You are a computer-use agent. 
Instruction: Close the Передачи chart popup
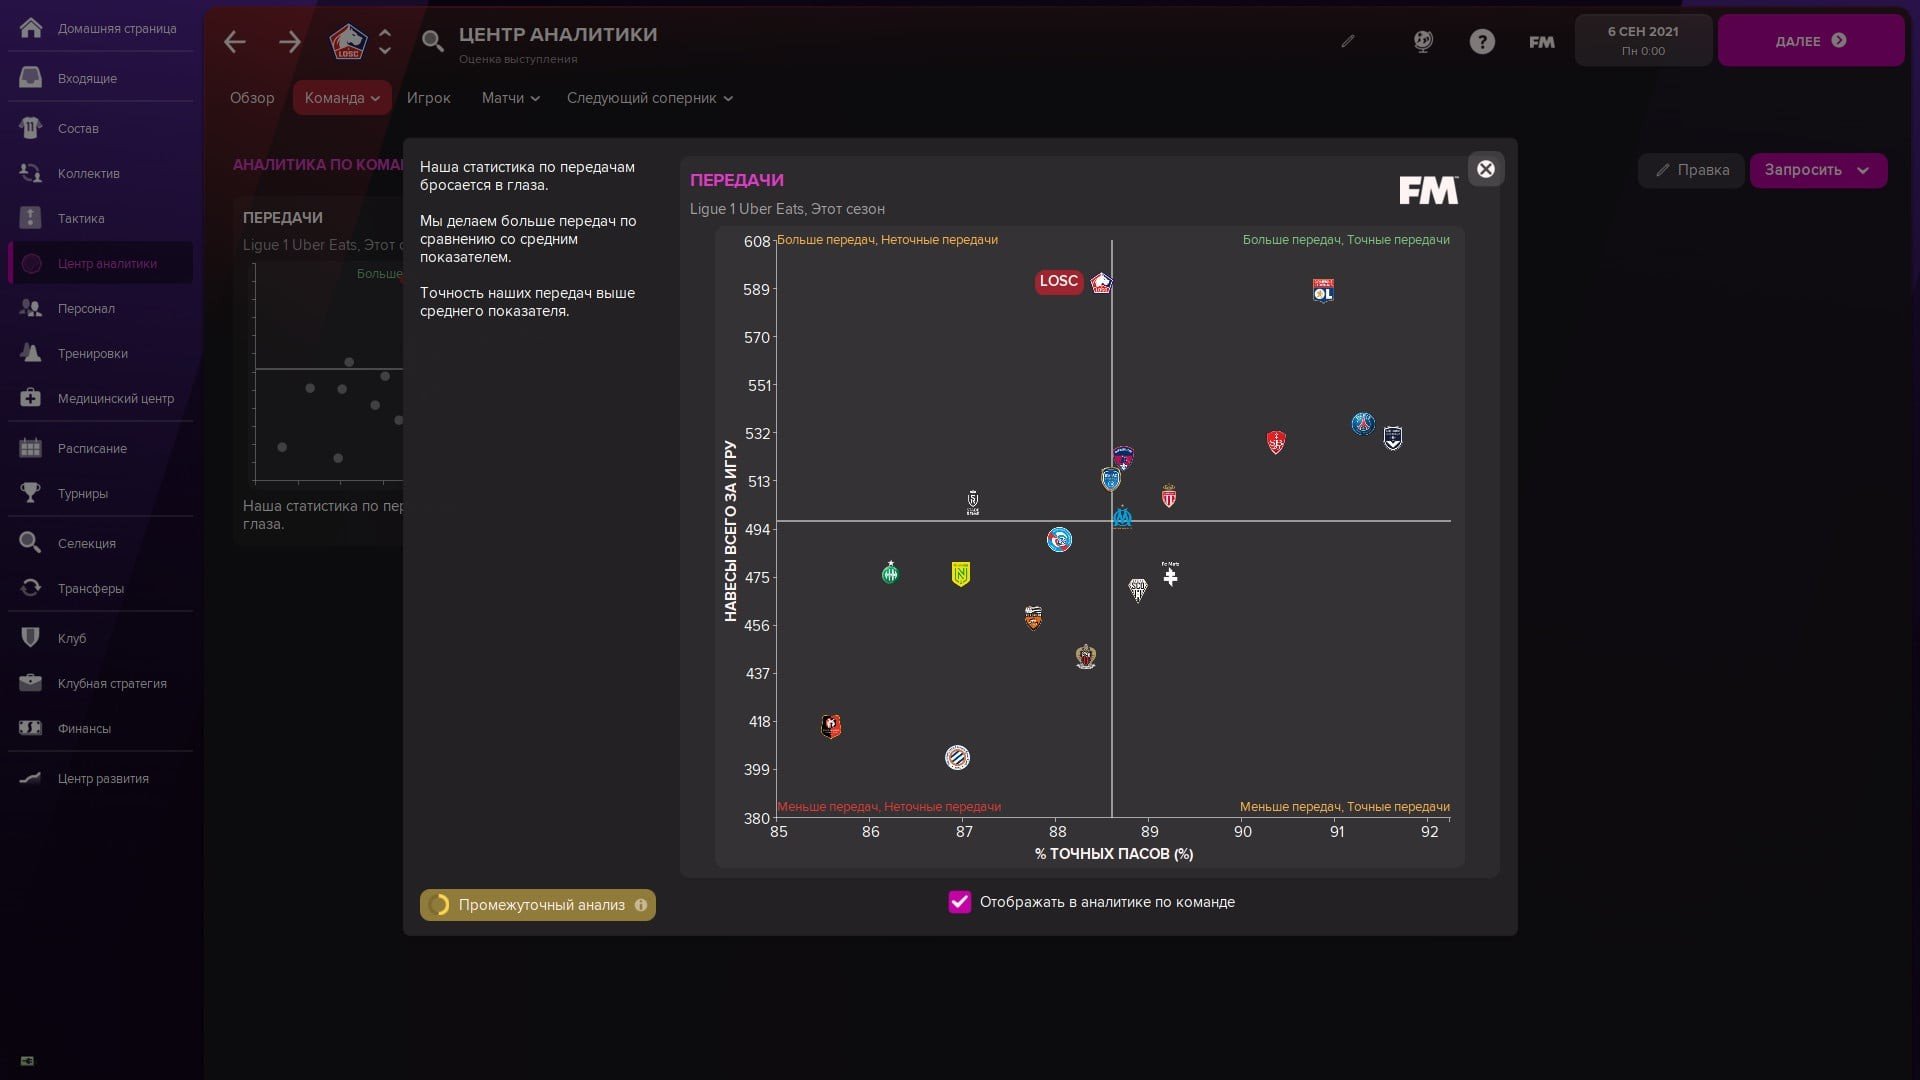[1486, 169]
